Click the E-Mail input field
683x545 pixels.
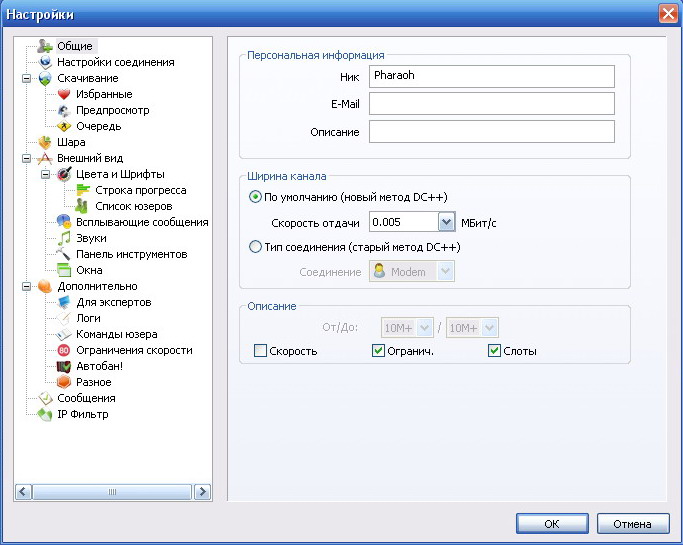(x=492, y=104)
